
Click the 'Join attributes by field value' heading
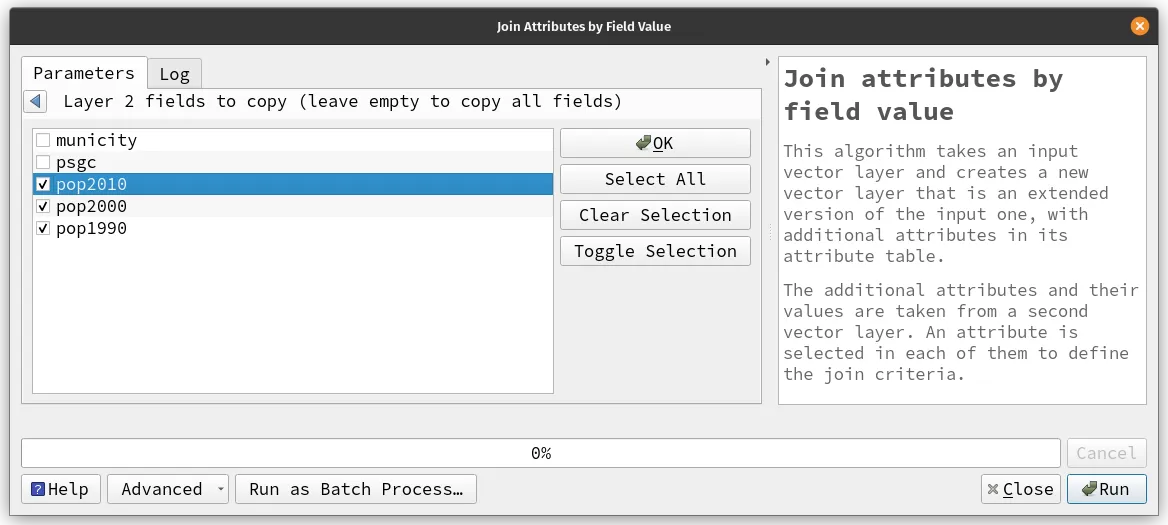[924, 95]
